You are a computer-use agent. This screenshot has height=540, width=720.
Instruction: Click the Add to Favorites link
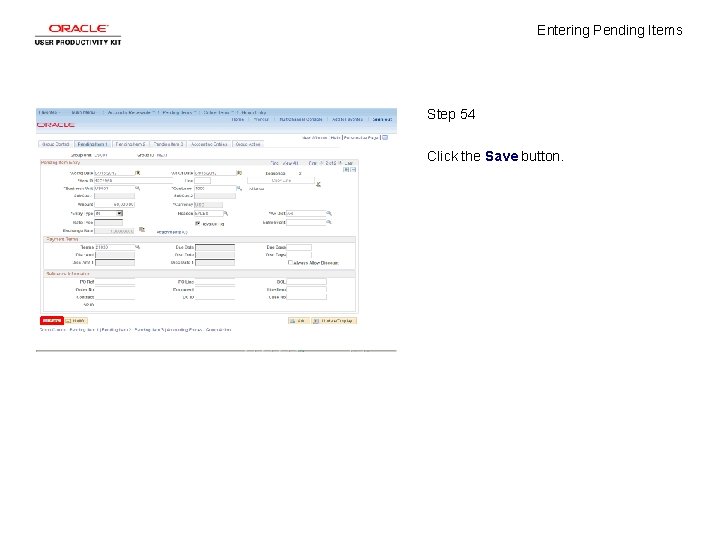[x=348, y=119]
